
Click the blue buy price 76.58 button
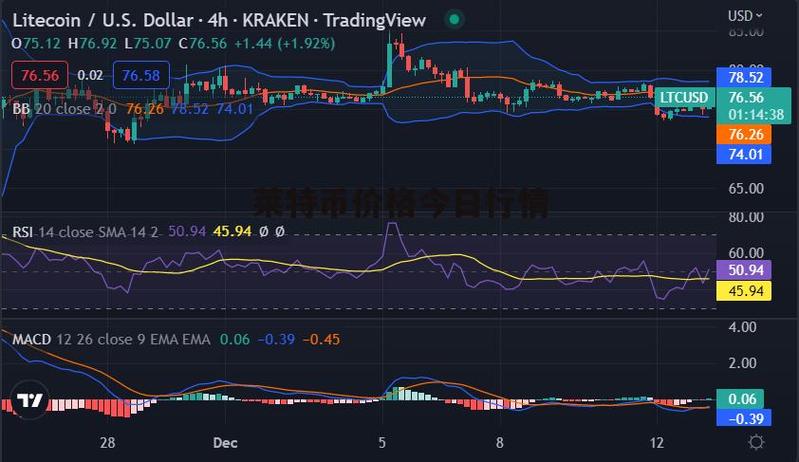pyautogui.click(x=140, y=75)
